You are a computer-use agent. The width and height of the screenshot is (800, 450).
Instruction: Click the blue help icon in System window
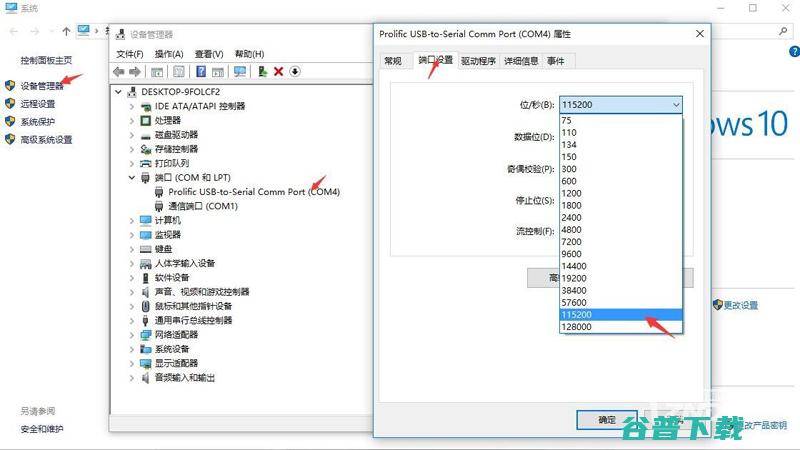[794, 52]
